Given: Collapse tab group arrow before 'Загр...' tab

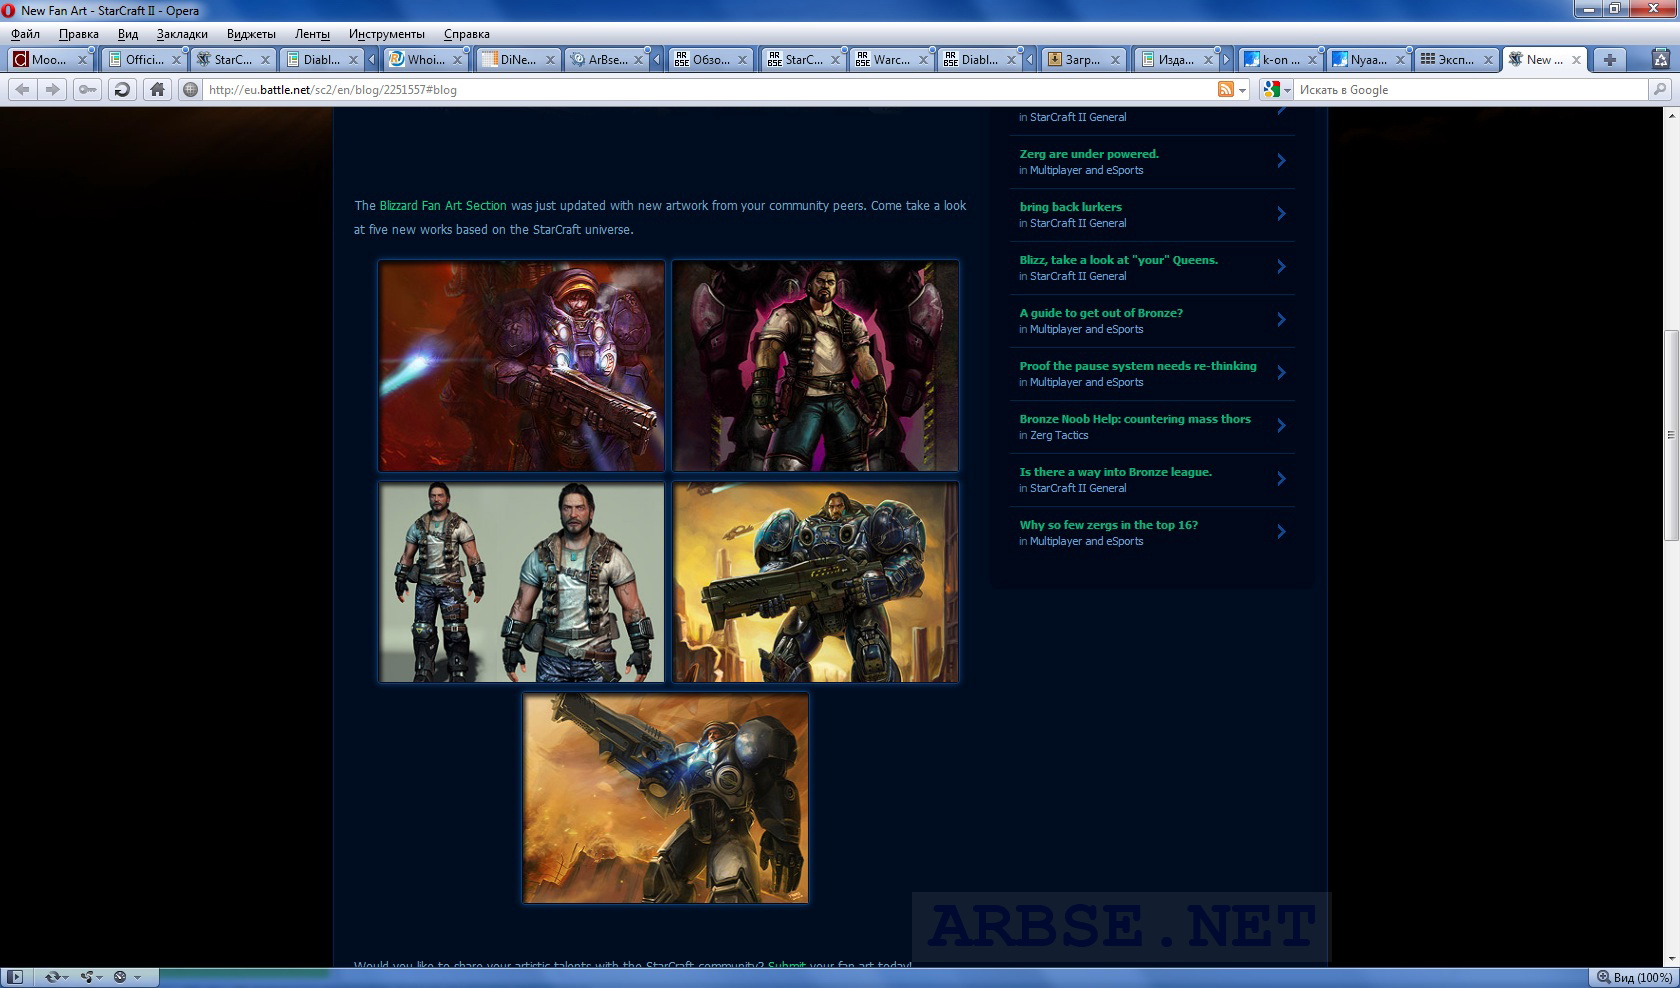Looking at the screenshot, I should pos(1030,60).
